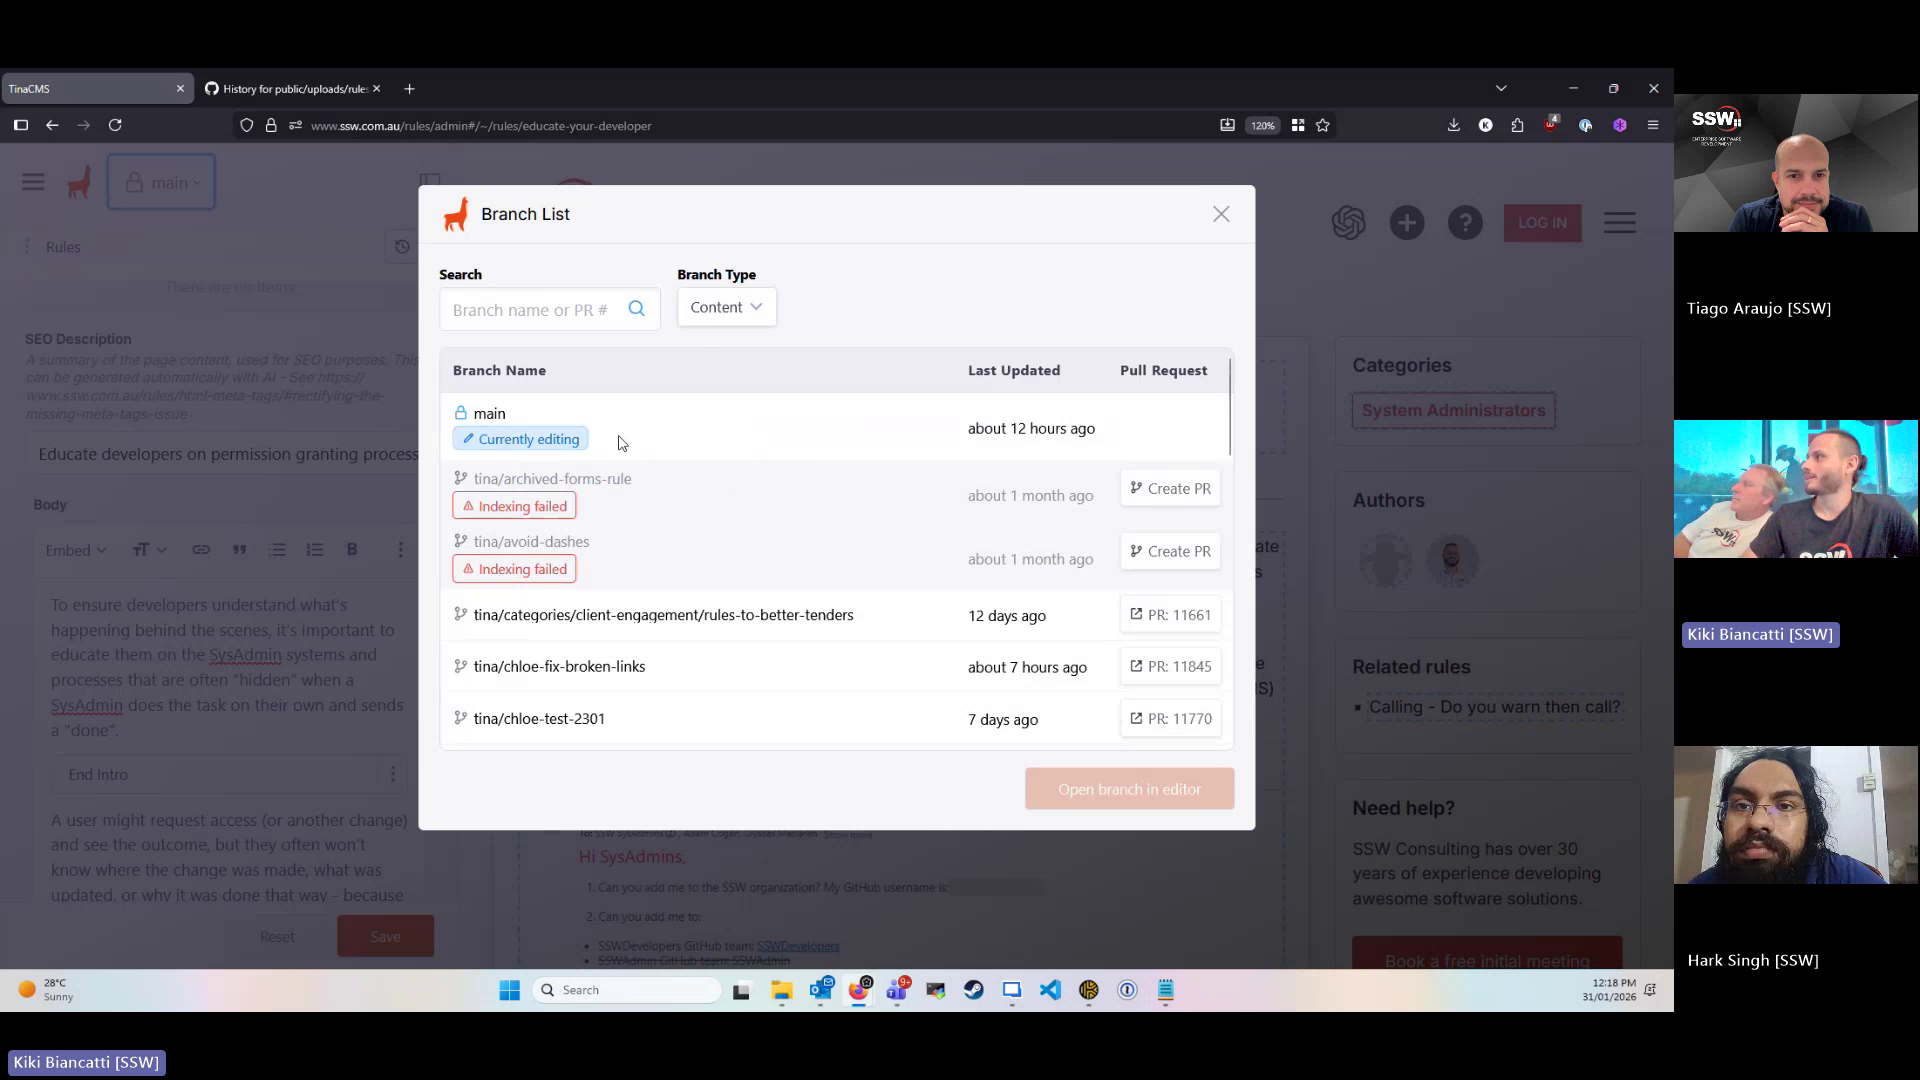The width and height of the screenshot is (1920, 1080).
Task: Click Create PR for tina/avoid-dashes branch
Action: tap(1169, 551)
